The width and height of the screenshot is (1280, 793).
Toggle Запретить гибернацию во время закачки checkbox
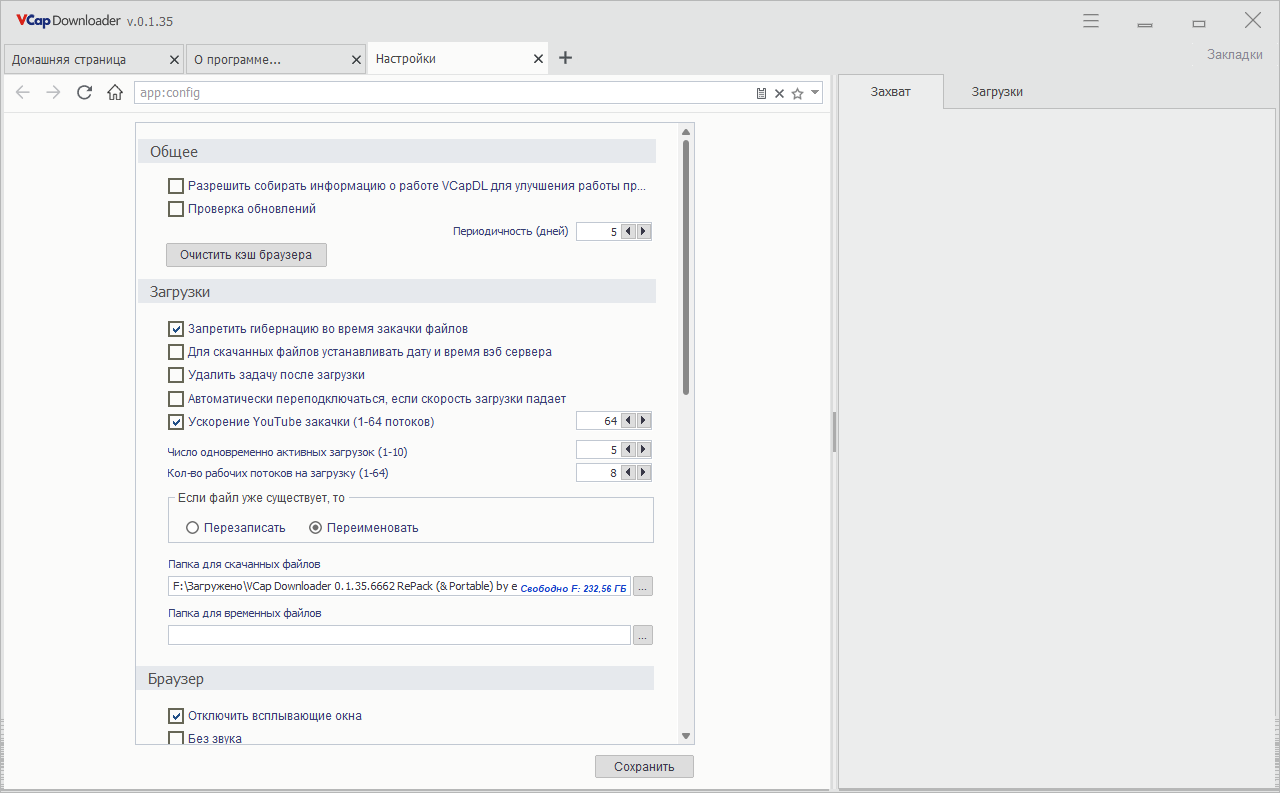coord(176,328)
